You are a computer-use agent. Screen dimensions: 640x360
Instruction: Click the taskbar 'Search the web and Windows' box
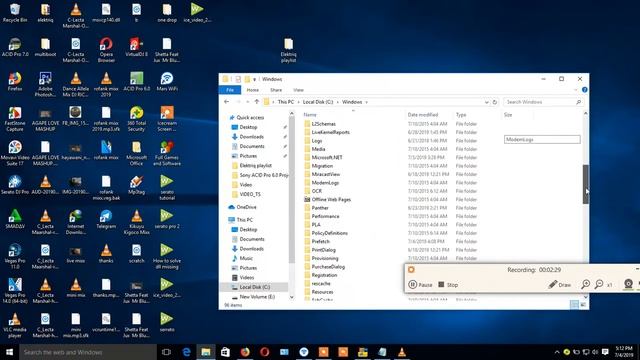coord(88,352)
